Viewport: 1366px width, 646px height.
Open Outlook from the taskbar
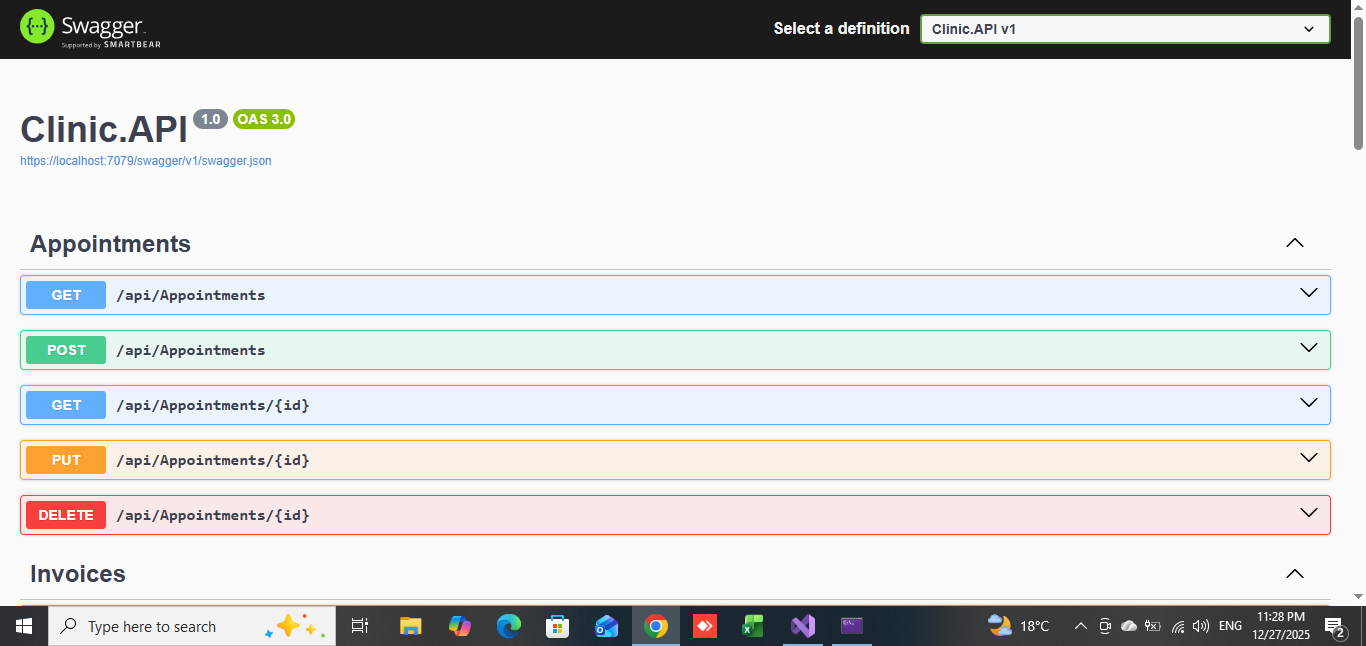[606, 626]
